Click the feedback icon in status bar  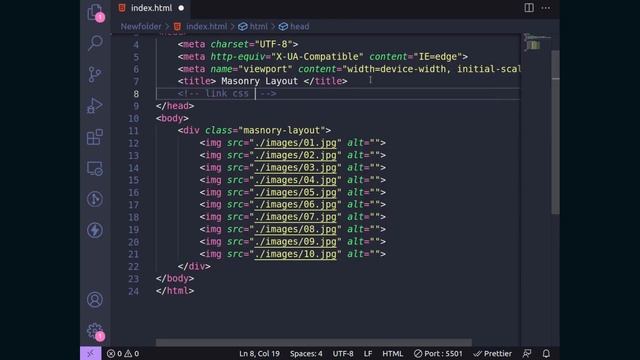pos(527,353)
